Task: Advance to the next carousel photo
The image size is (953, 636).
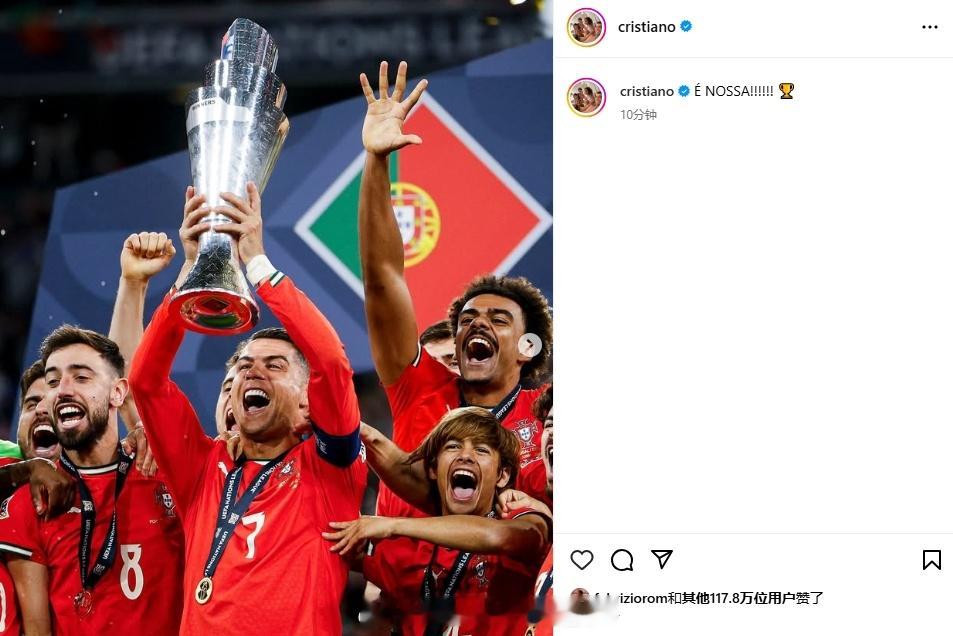Action: coord(529,345)
